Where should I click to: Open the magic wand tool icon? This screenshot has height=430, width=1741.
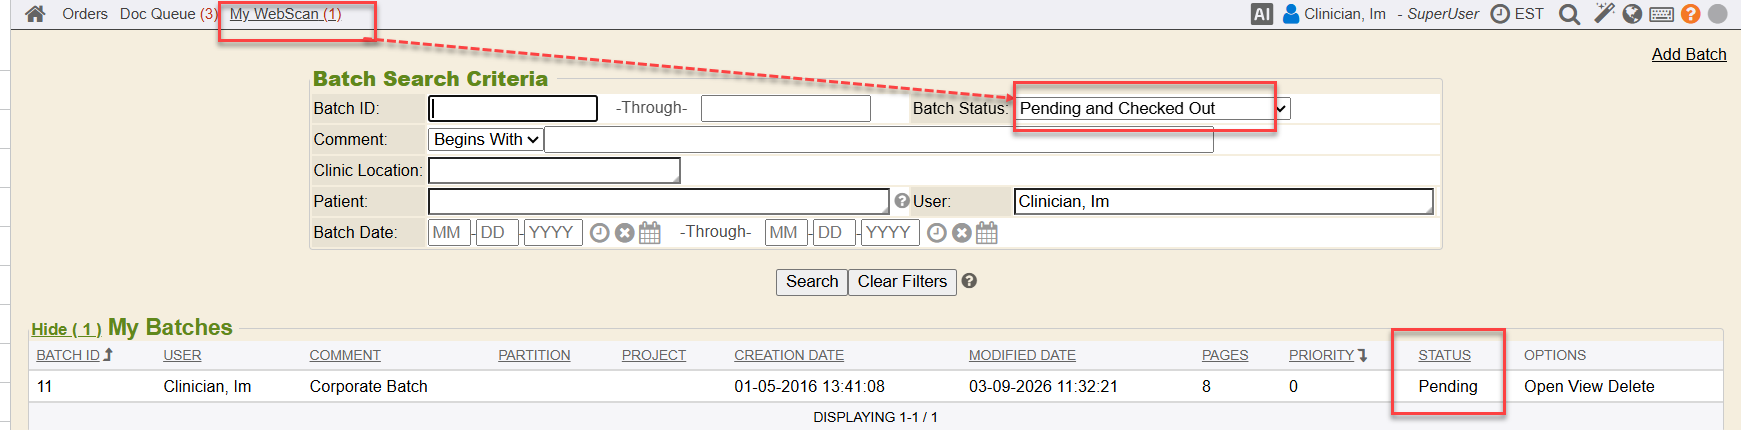coord(1604,14)
